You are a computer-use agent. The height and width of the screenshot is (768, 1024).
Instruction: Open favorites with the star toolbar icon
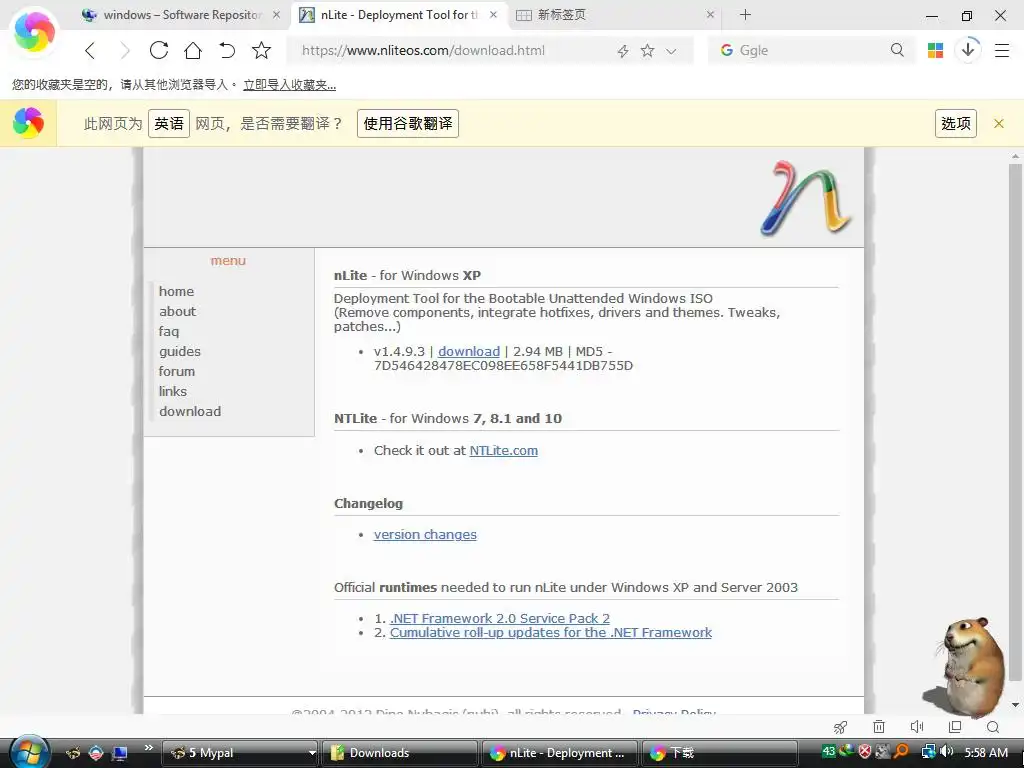click(261, 50)
